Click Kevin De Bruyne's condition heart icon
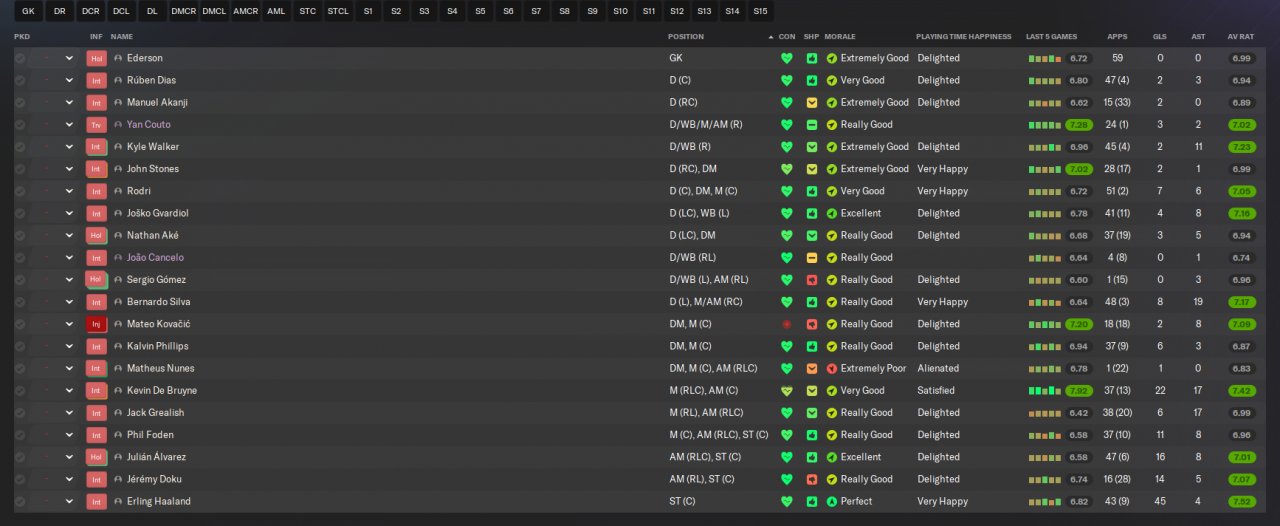The width and height of the screenshot is (1280, 526). pos(787,391)
